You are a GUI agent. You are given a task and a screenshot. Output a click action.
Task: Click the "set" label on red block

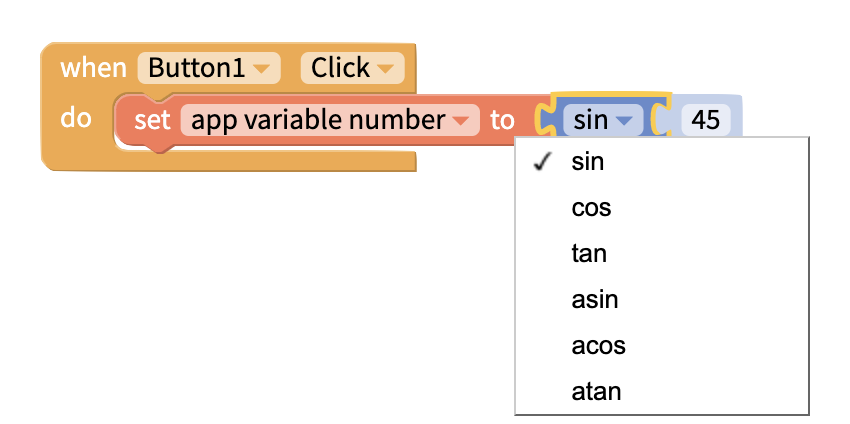click(x=153, y=121)
